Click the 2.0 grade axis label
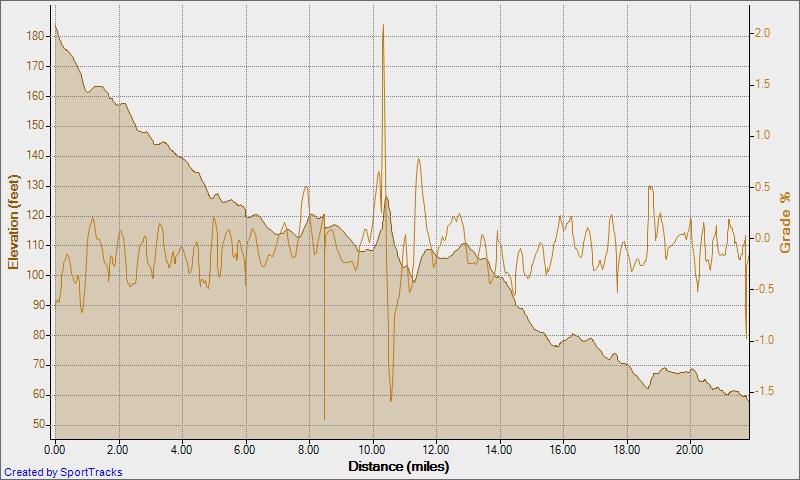Image resolution: width=800 pixels, height=480 pixels. 762,33
